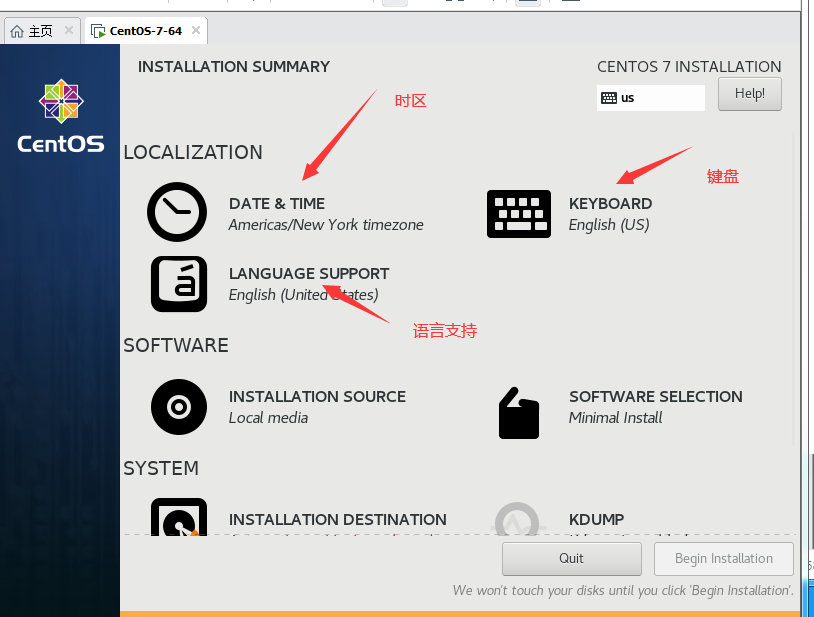Open Software Selection package icon
This screenshot has height=617, width=814.
point(519,413)
